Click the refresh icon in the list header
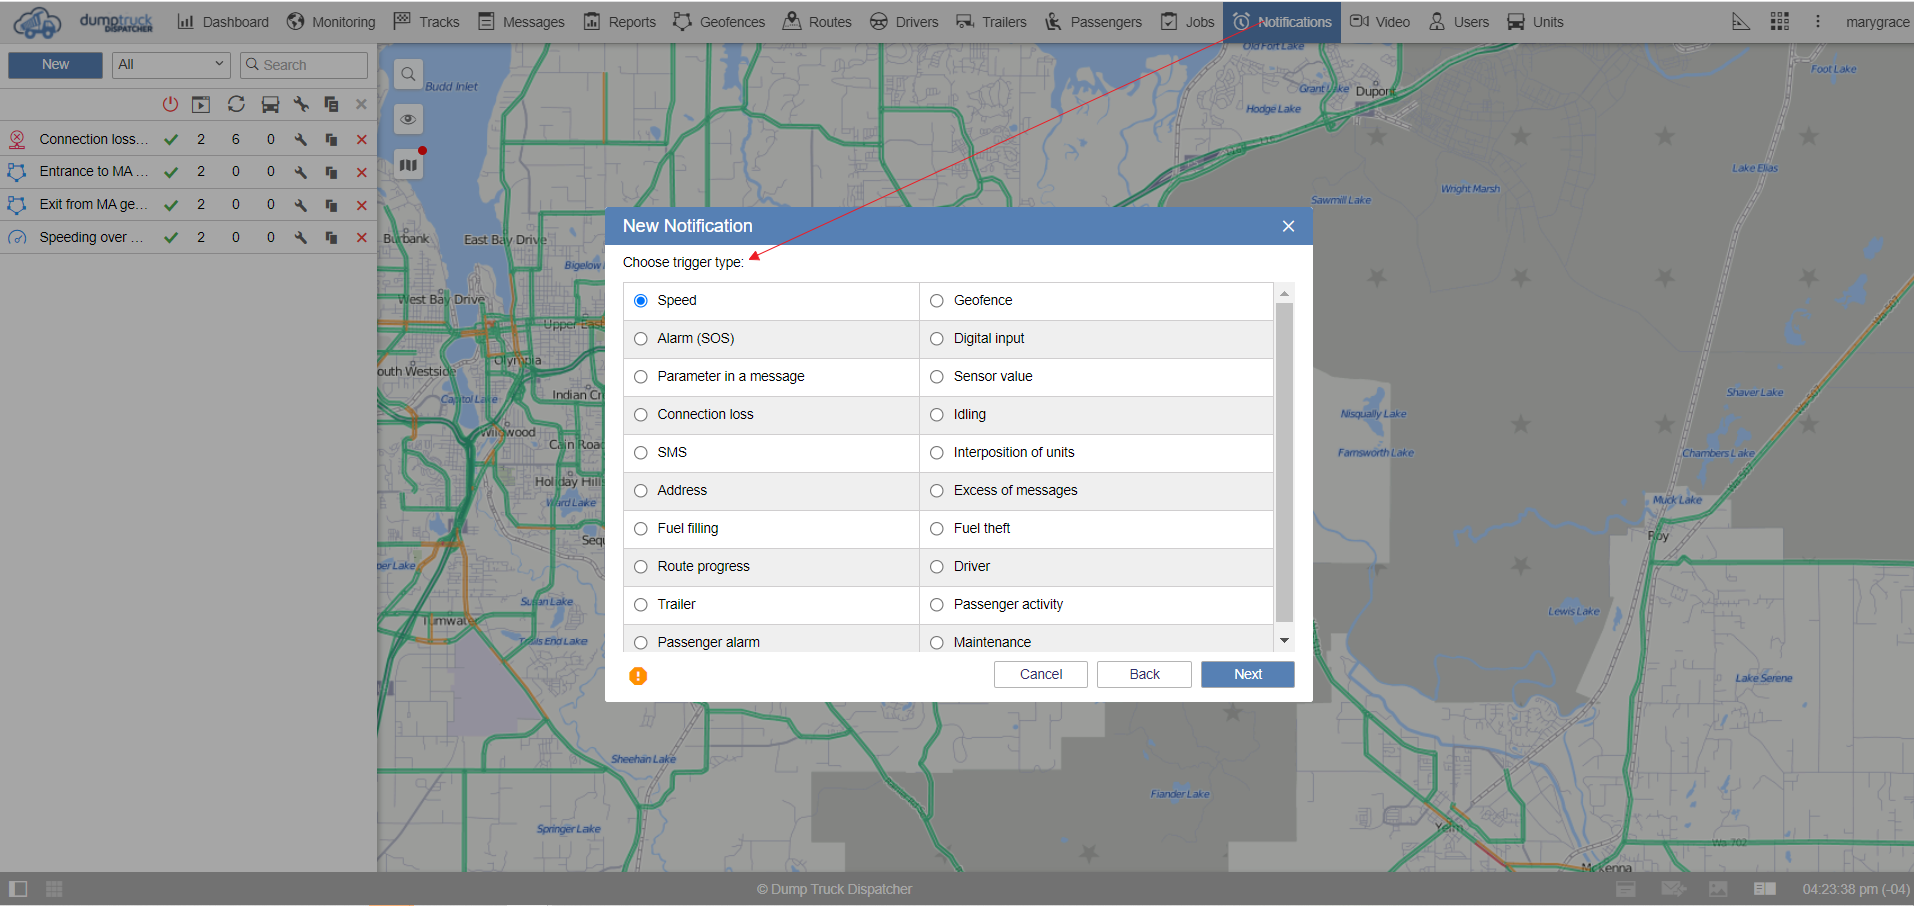This screenshot has width=1914, height=906. click(236, 104)
